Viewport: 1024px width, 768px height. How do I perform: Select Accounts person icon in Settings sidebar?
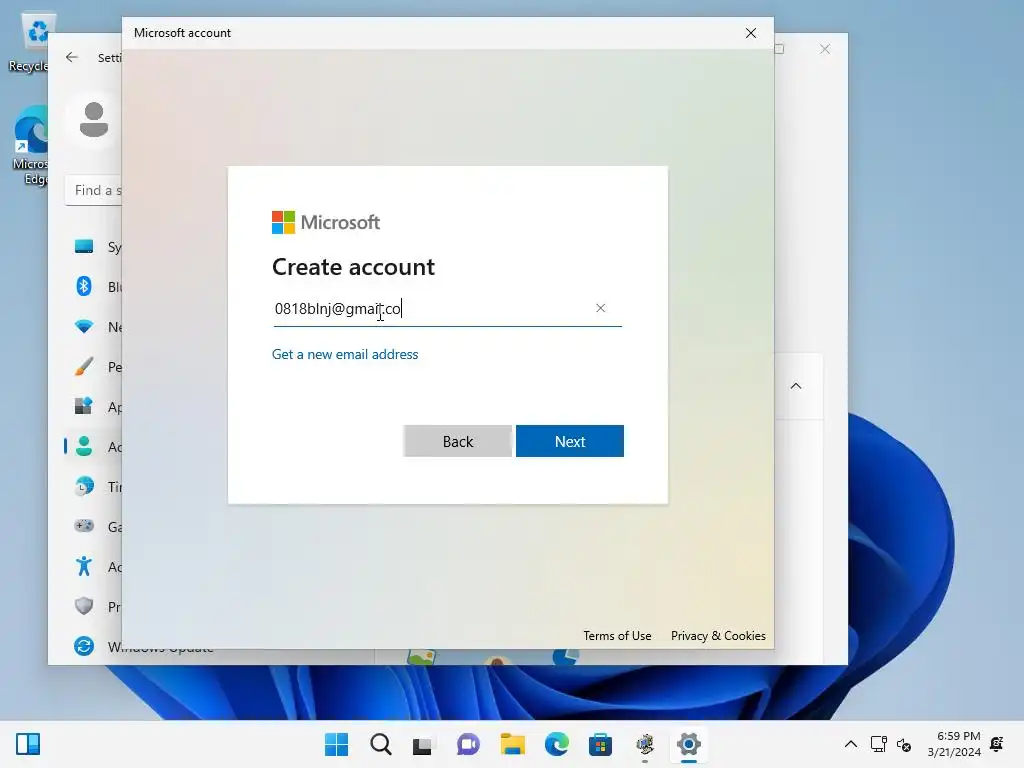[x=84, y=447]
